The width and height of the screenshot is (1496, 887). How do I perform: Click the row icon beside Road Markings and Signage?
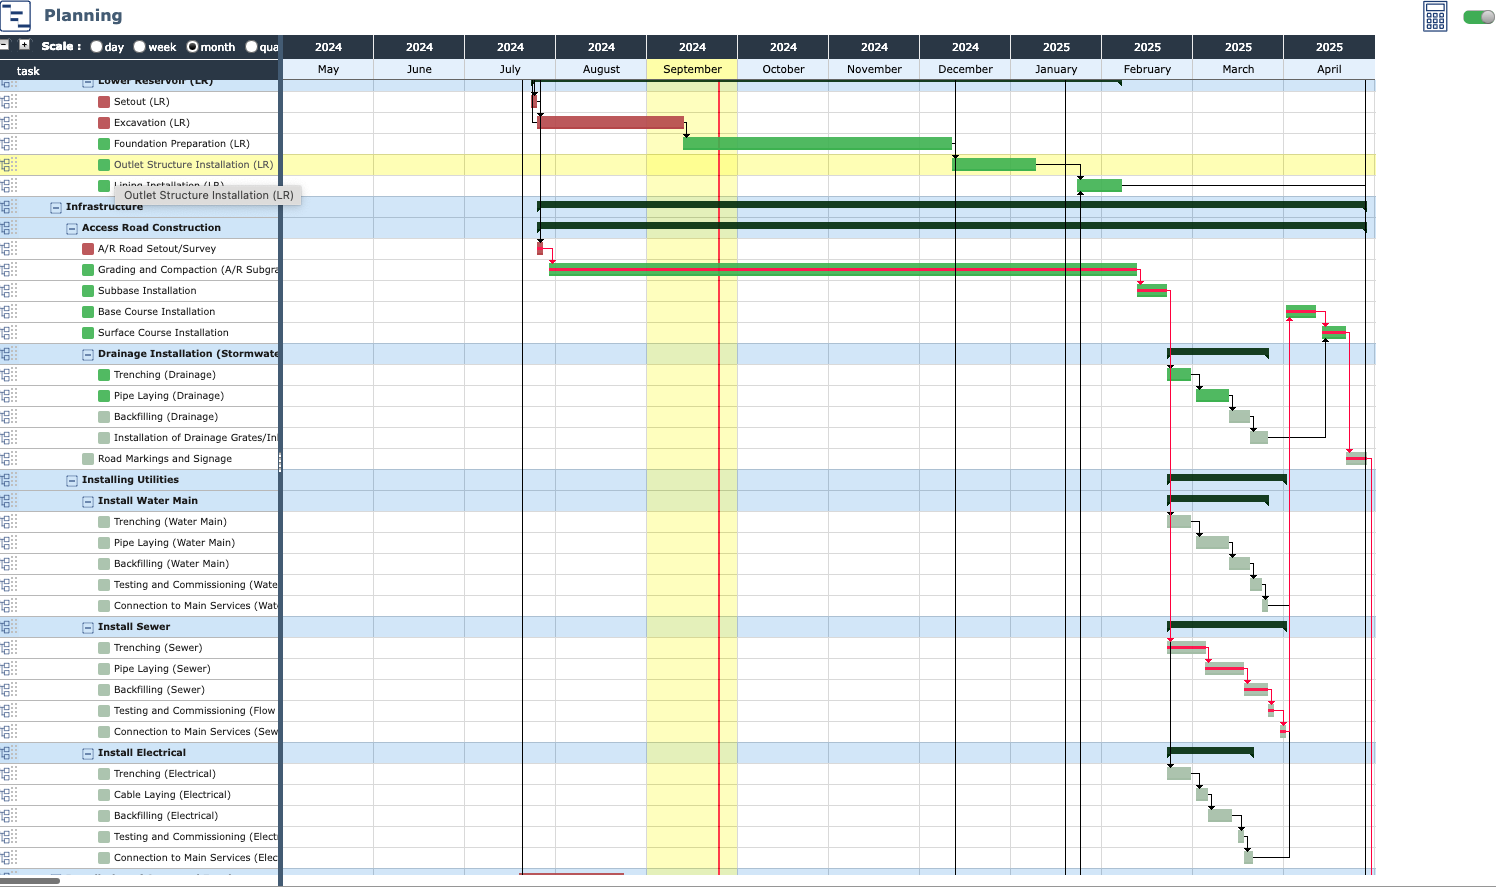[9, 459]
